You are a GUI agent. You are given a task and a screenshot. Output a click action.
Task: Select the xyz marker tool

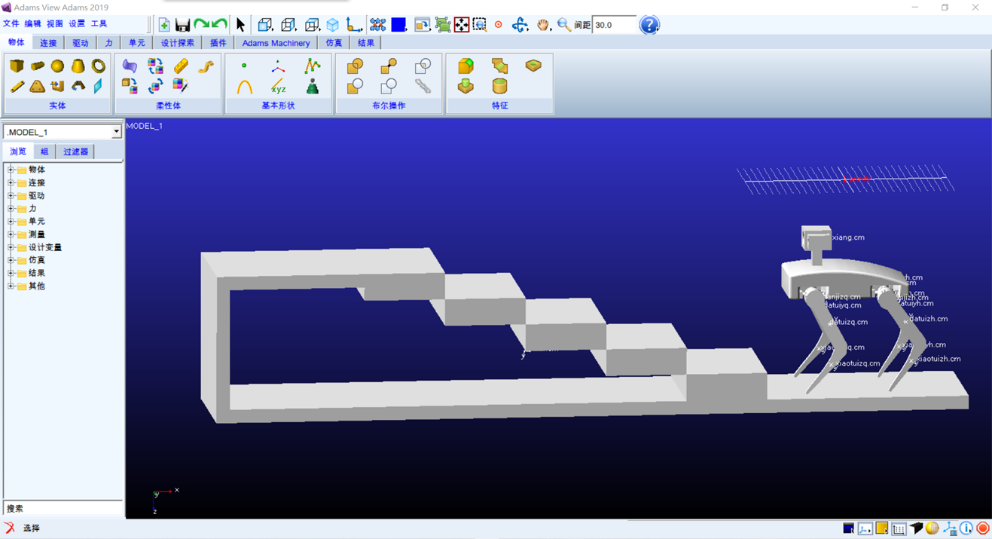[278, 87]
